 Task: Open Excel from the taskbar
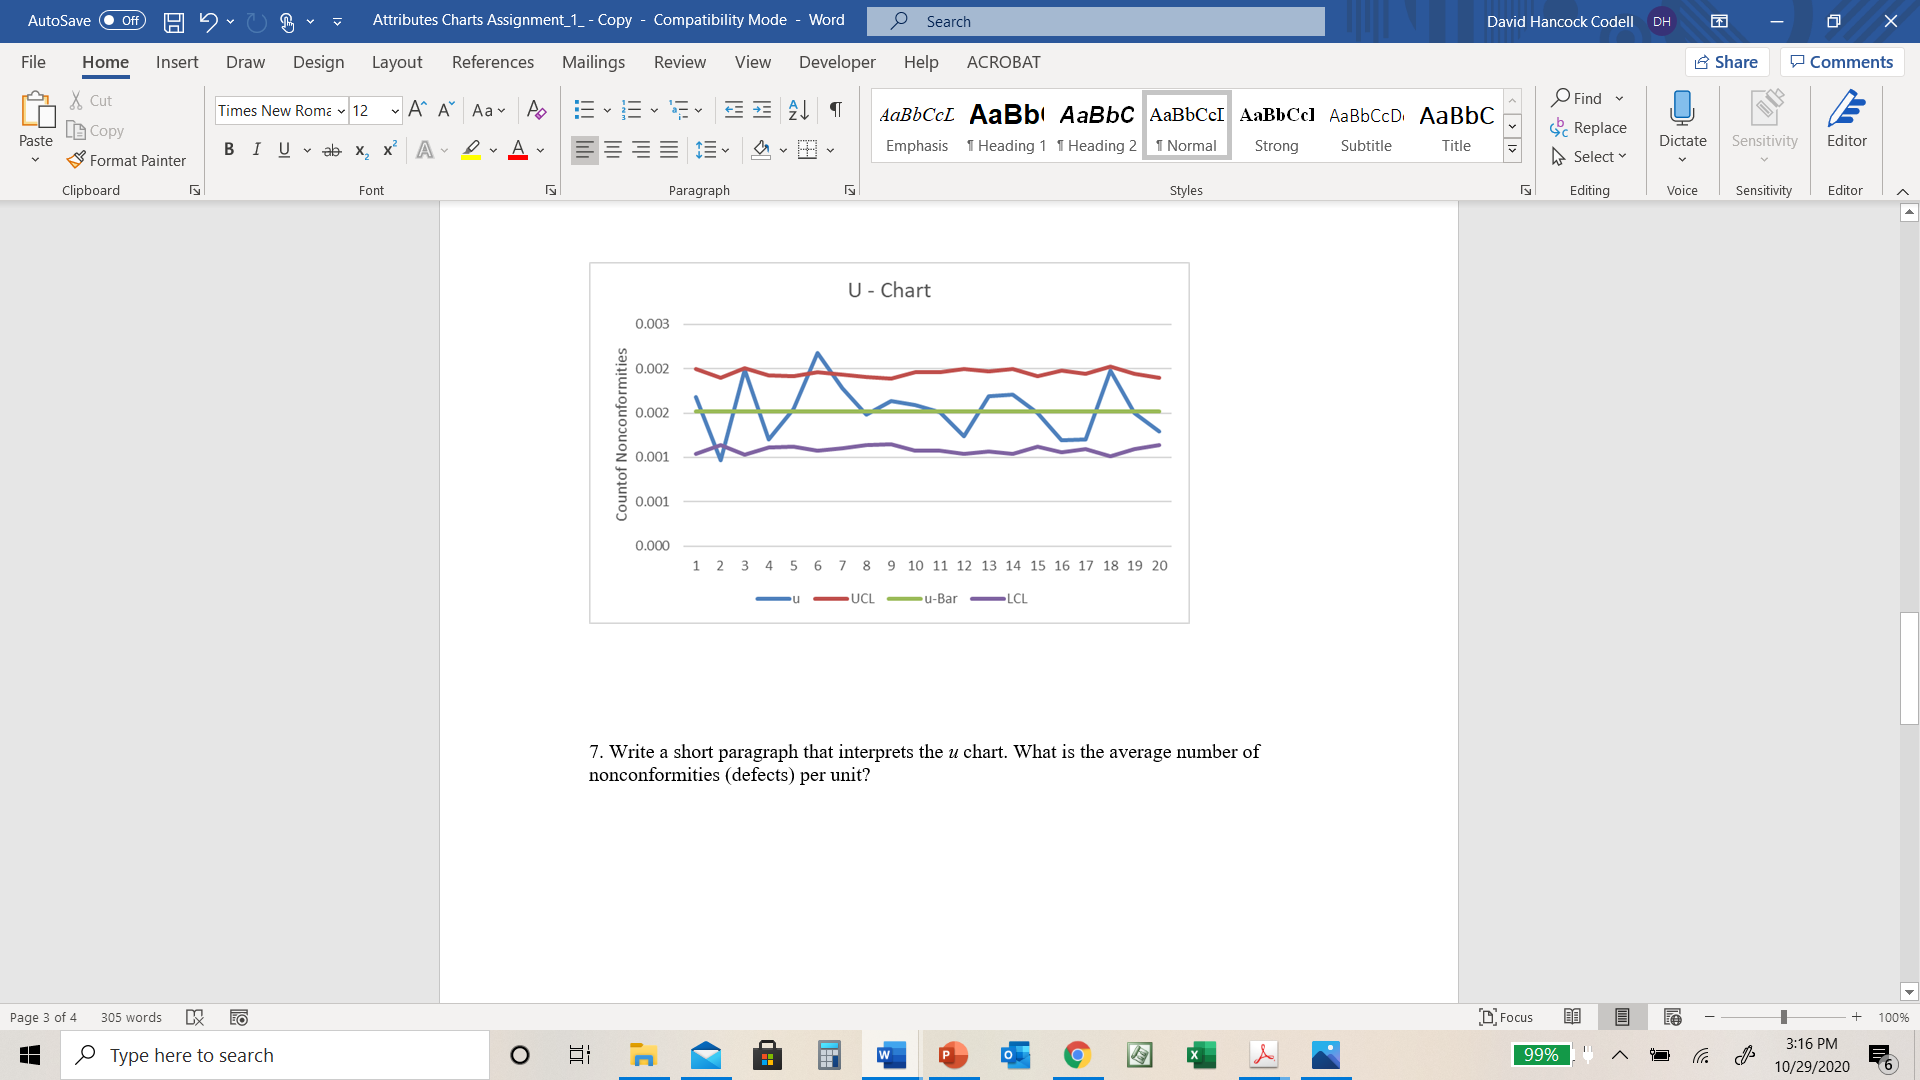tap(1201, 1055)
